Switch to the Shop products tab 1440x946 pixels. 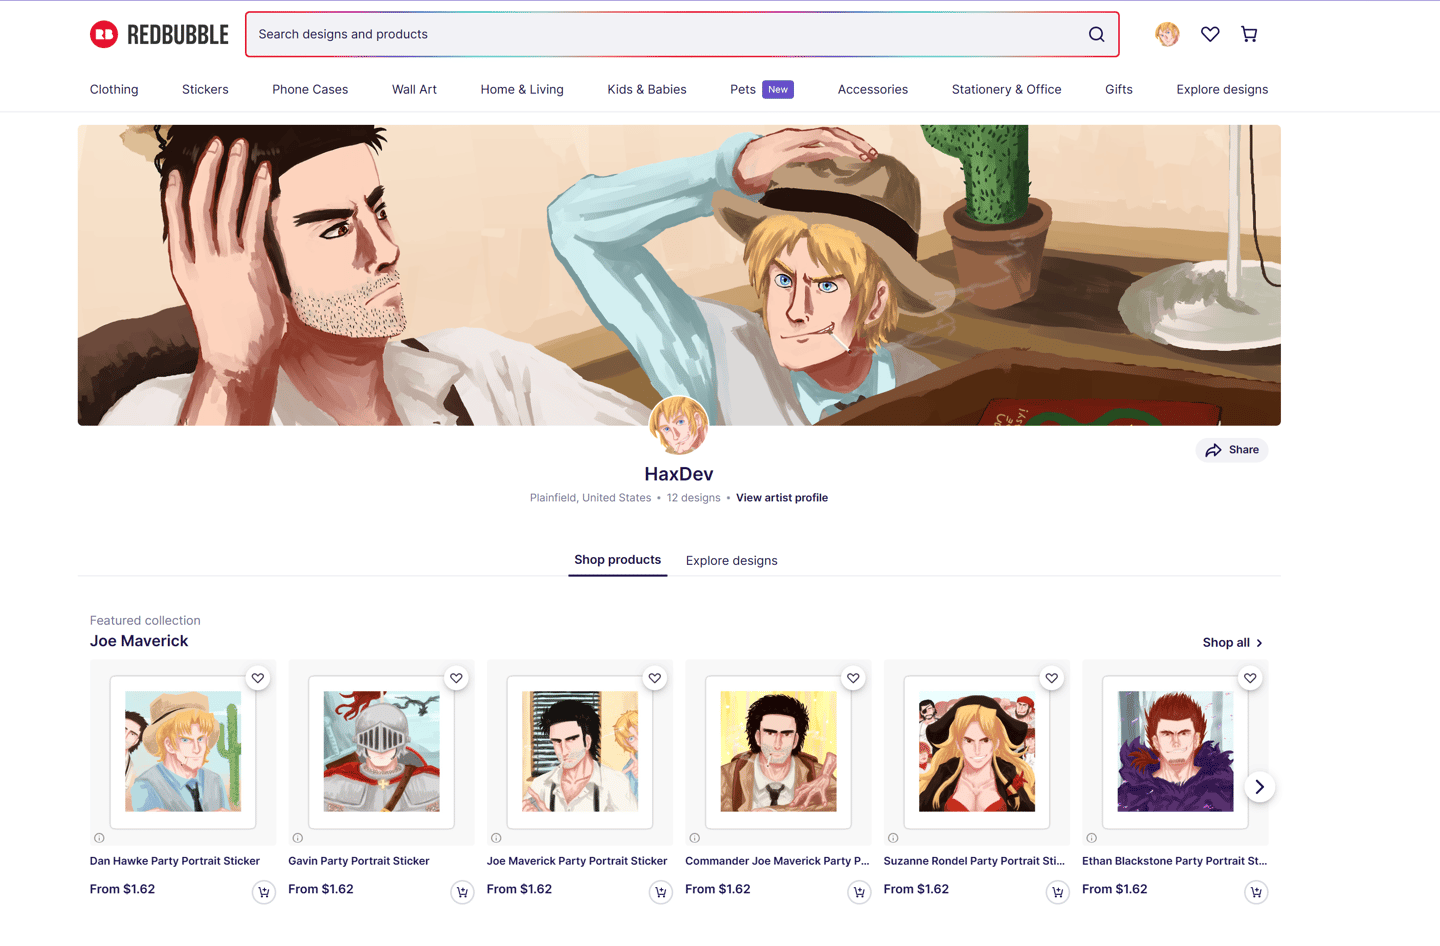click(x=617, y=560)
